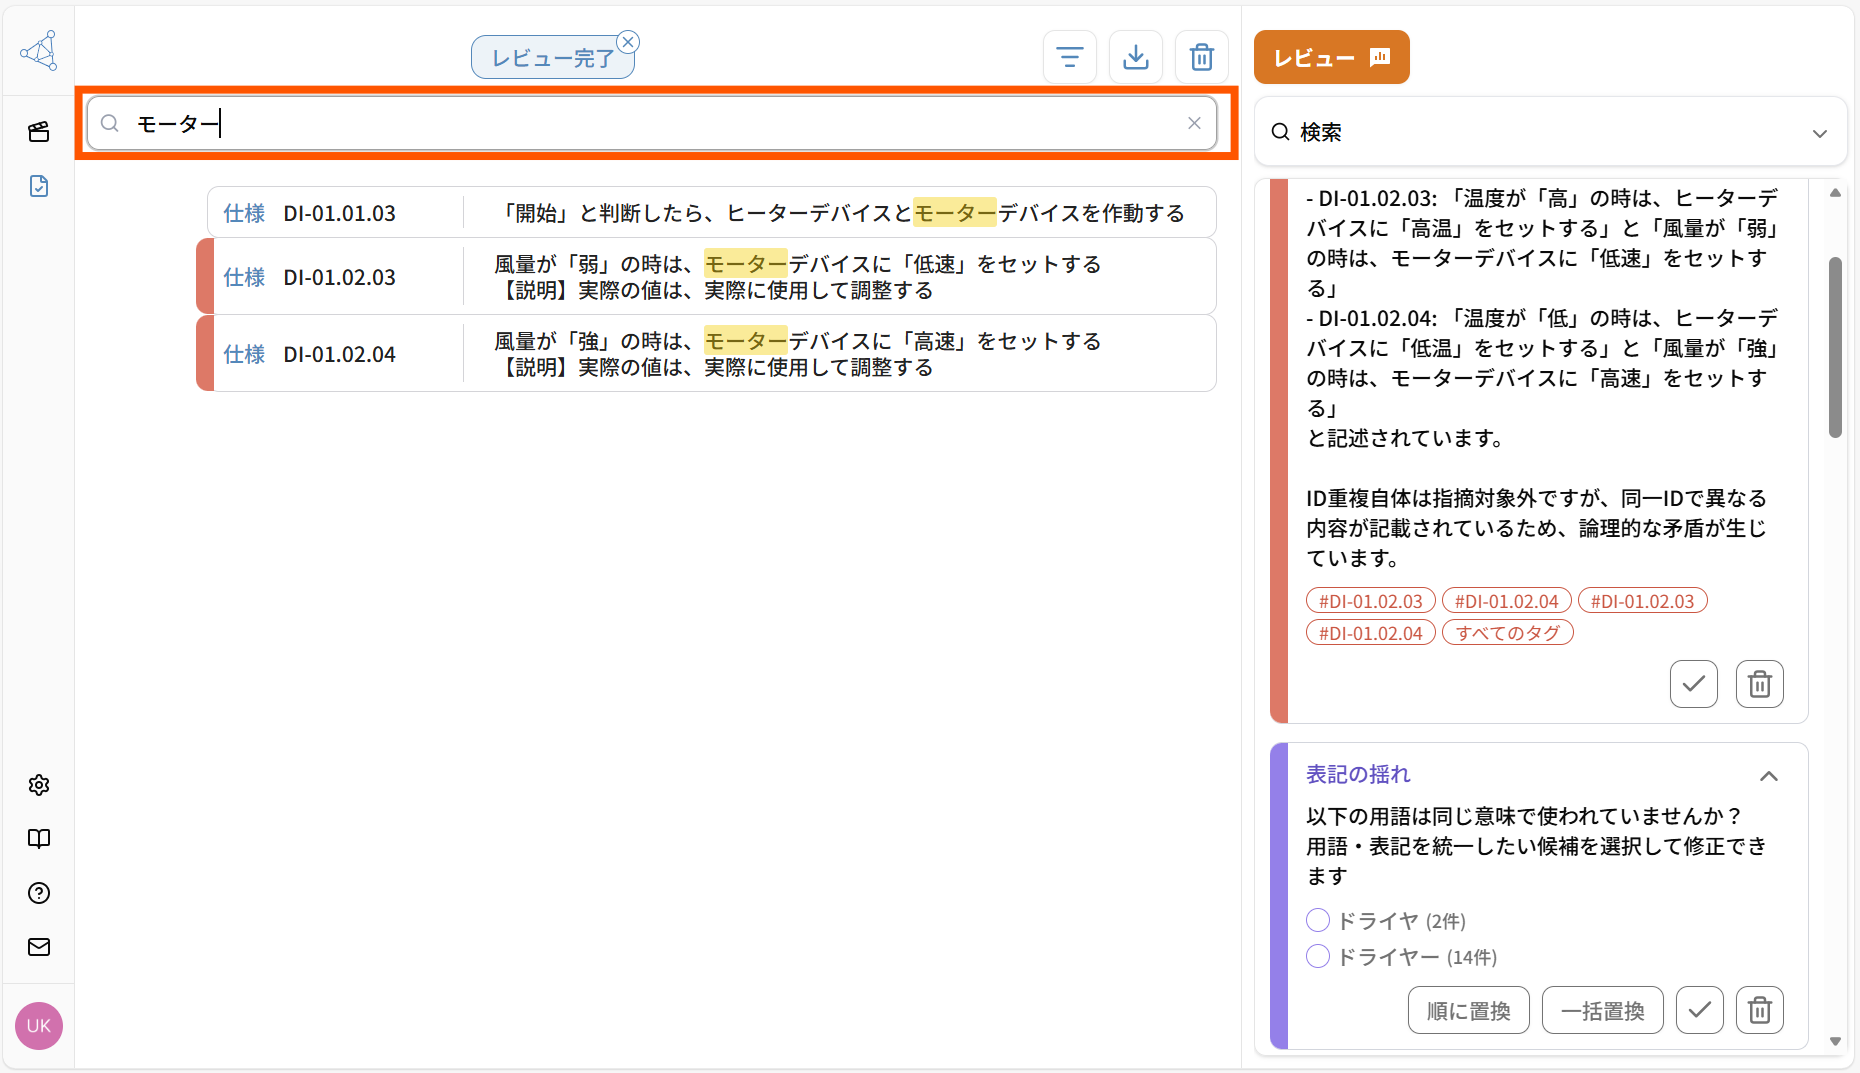Select the ドライヤー (14件) radio button
Screen dimensions: 1860x1073
pyautogui.click(x=1317, y=956)
